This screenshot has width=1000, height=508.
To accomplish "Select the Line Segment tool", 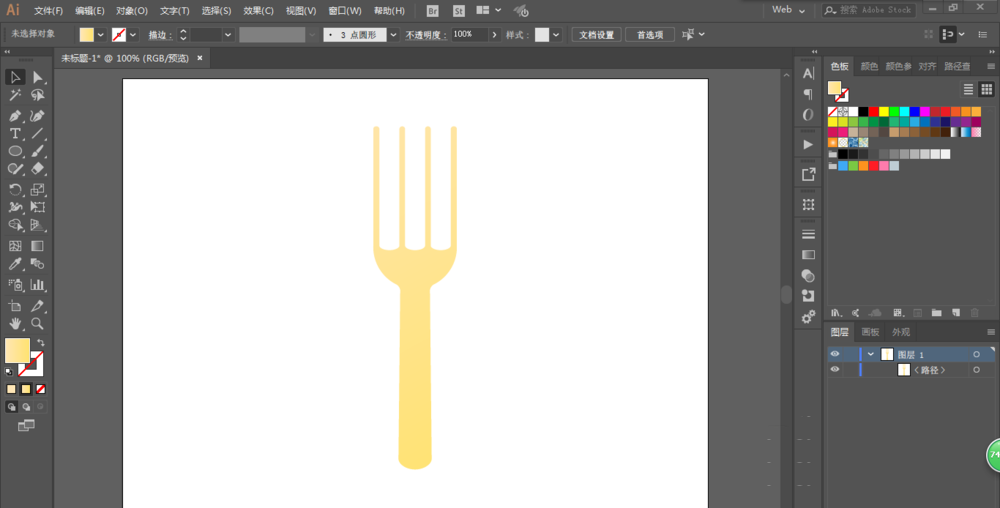I will click(x=38, y=134).
